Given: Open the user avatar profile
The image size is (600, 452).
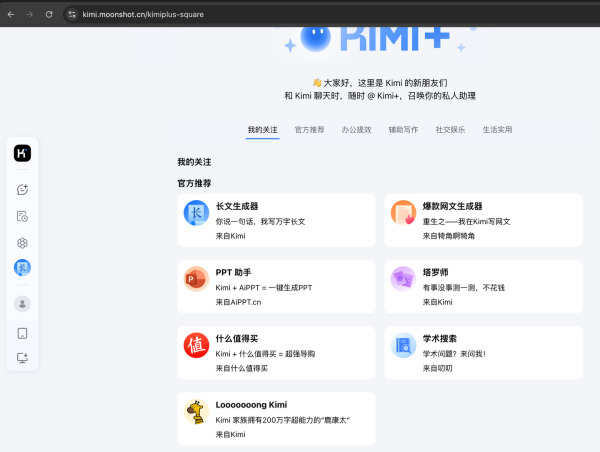Looking at the screenshot, I should (22, 304).
